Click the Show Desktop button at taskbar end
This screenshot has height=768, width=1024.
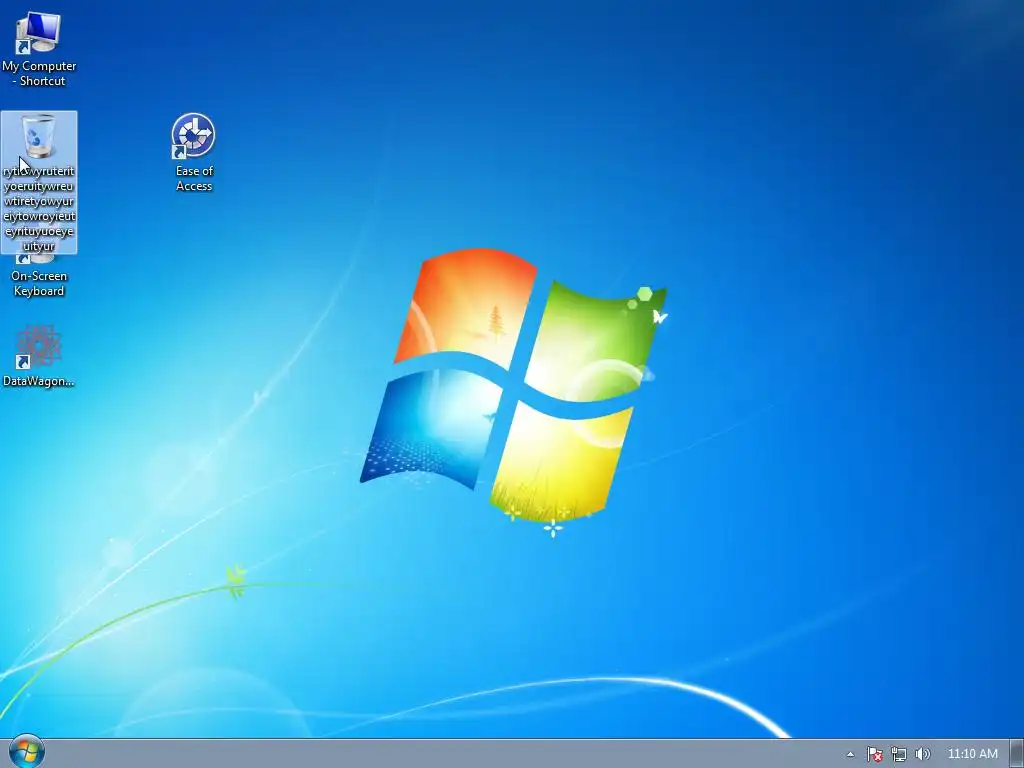[x=1017, y=754]
